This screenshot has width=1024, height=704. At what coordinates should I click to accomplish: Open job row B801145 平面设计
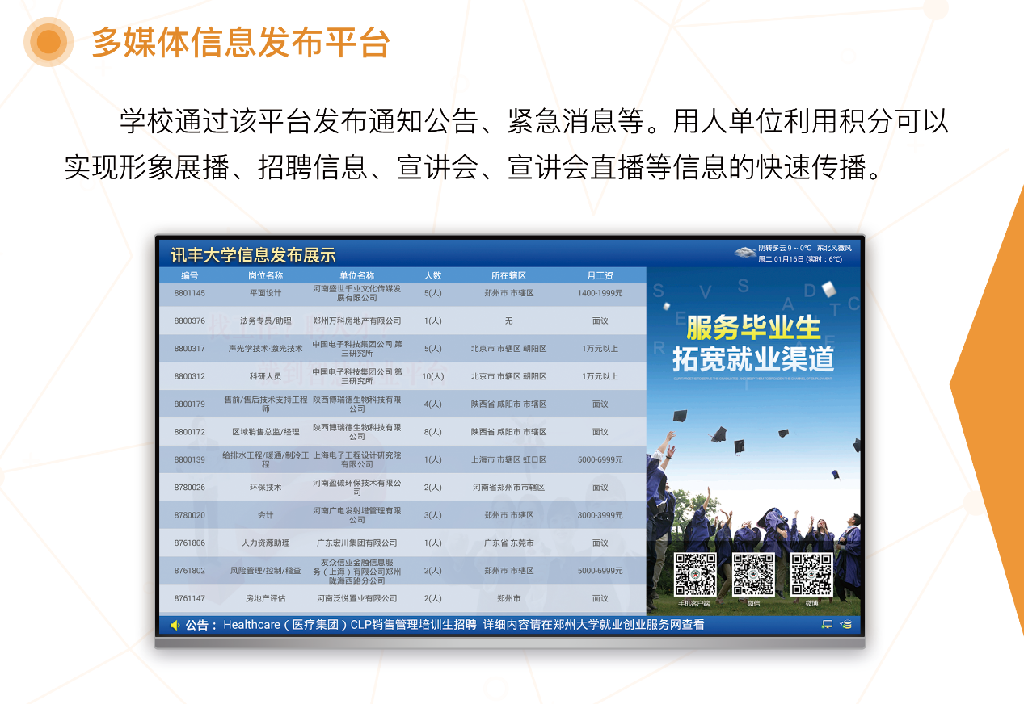[x=402, y=293]
